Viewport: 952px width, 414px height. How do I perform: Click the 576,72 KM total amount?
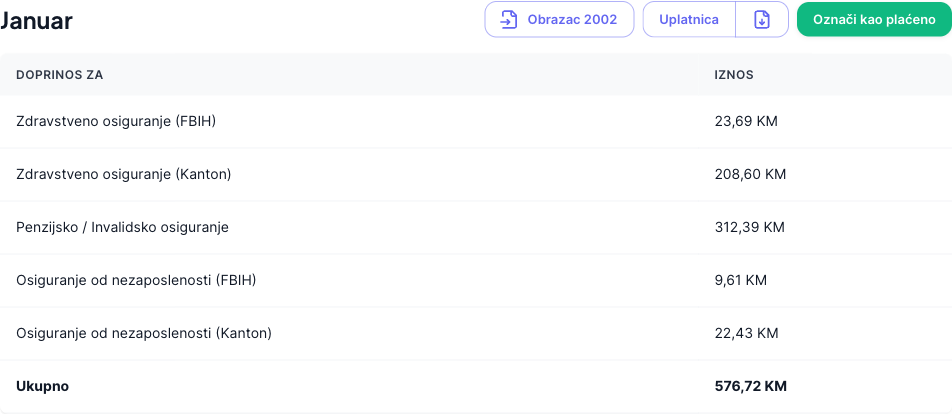[x=750, y=386]
